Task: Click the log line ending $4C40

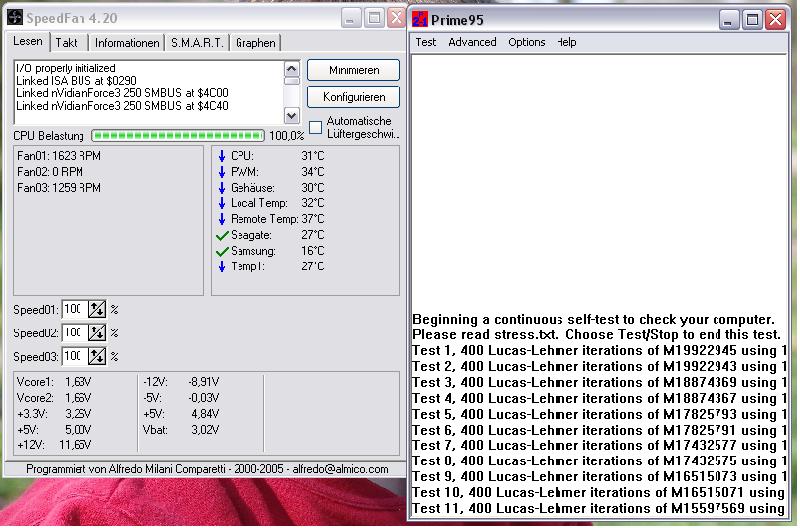Action: click(122, 106)
